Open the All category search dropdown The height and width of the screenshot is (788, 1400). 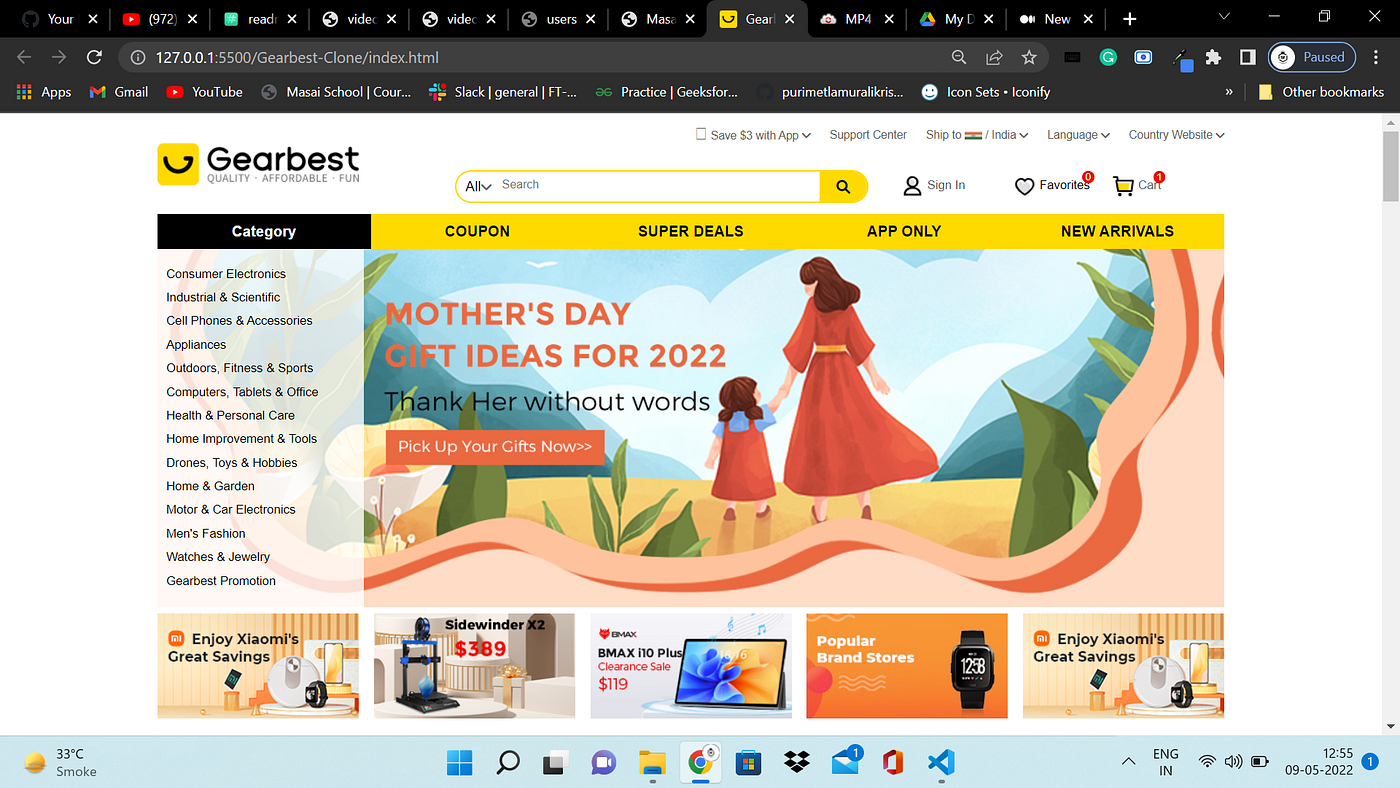[478, 186]
